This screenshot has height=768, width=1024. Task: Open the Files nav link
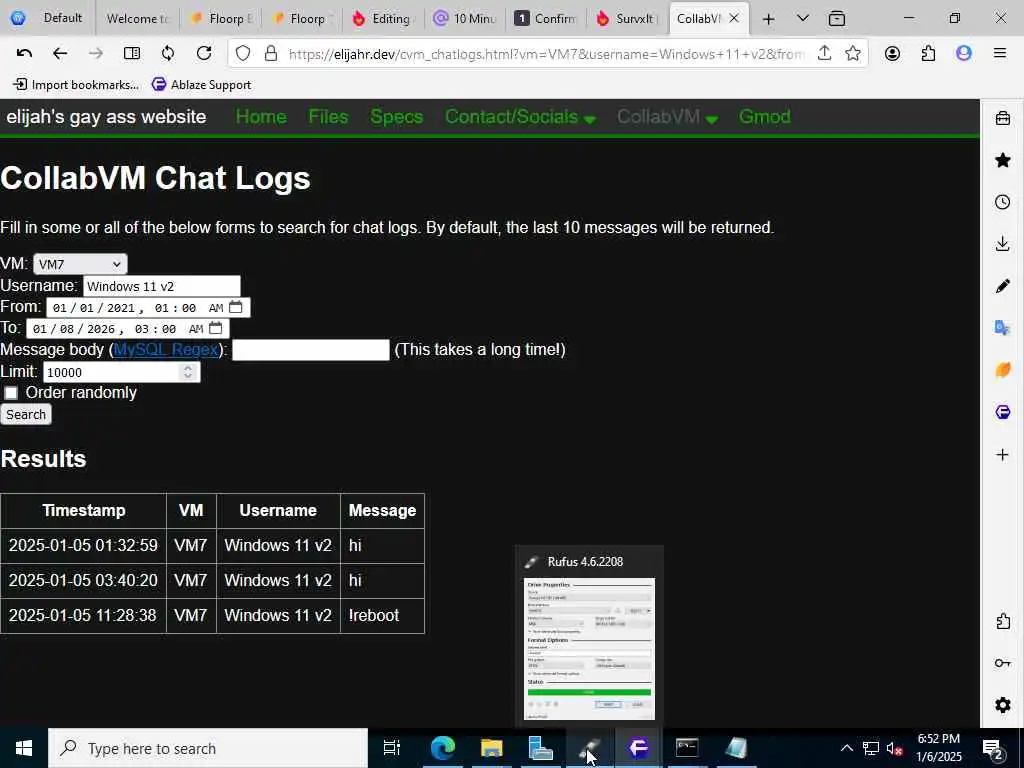pos(328,117)
